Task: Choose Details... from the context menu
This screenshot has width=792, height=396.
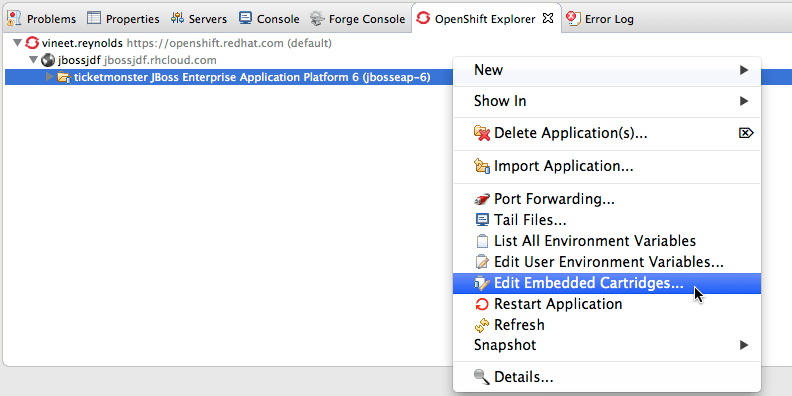Action: (607, 377)
